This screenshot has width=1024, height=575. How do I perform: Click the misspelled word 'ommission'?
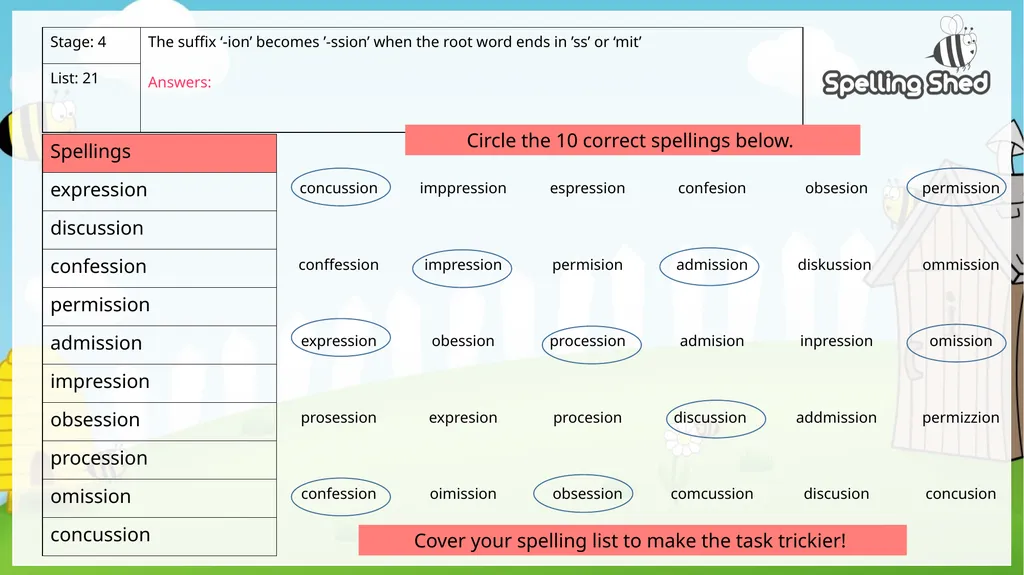[x=960, y=265]
